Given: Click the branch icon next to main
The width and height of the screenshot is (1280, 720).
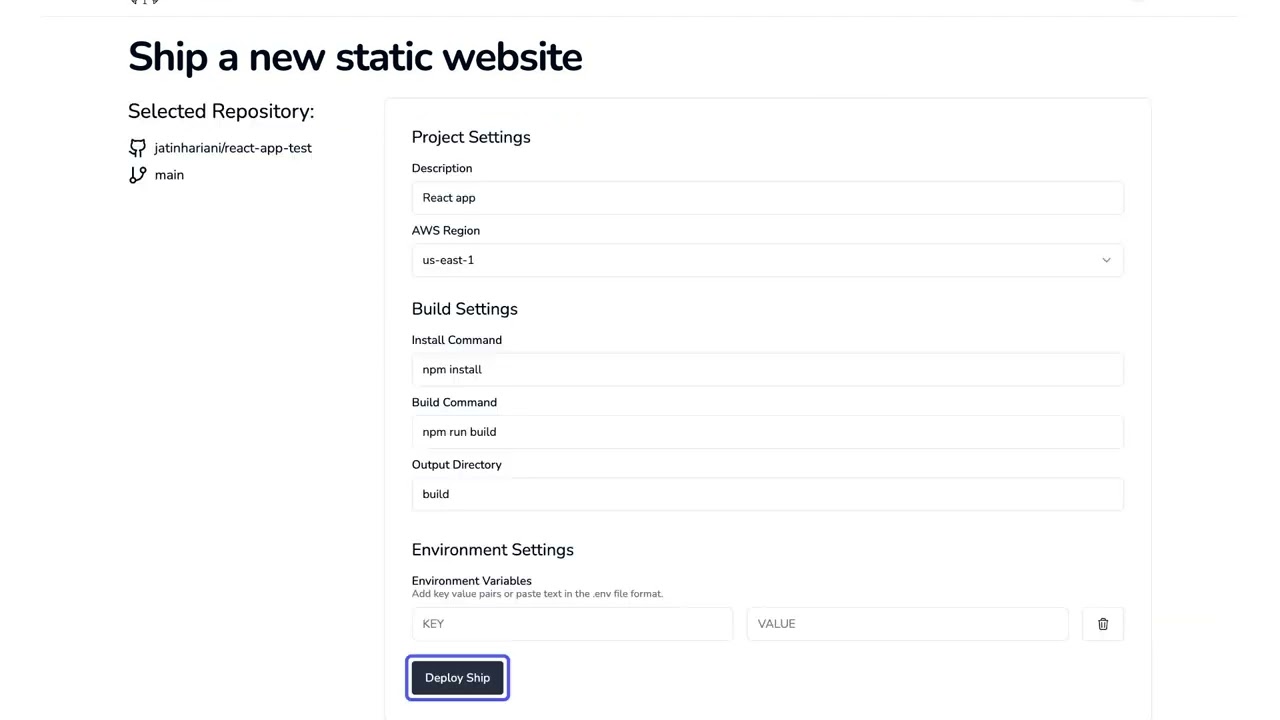Looking at the screenshot, I should click(138, 175).
